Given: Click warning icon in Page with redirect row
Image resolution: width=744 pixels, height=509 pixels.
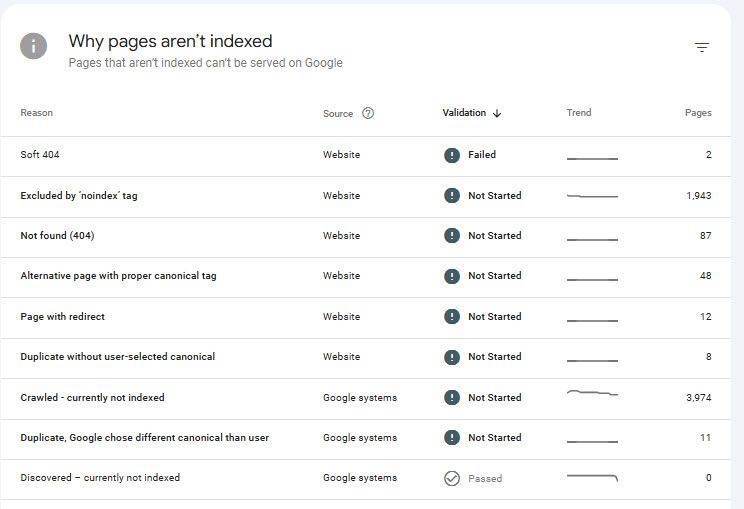Looking at the screenshot, I should (452, 317).
